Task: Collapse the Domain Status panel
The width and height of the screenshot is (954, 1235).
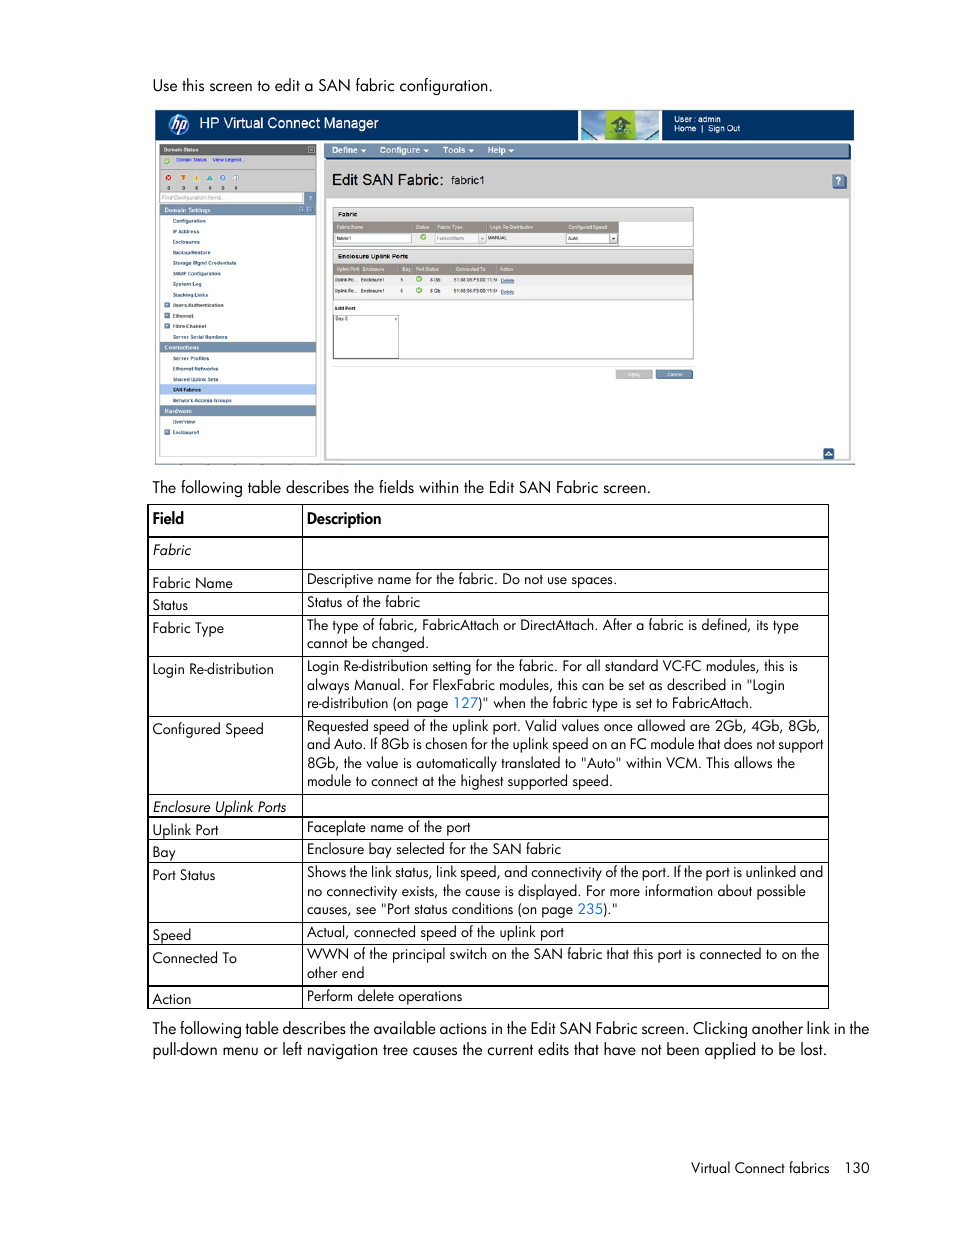Action: [x=311, y=150]
